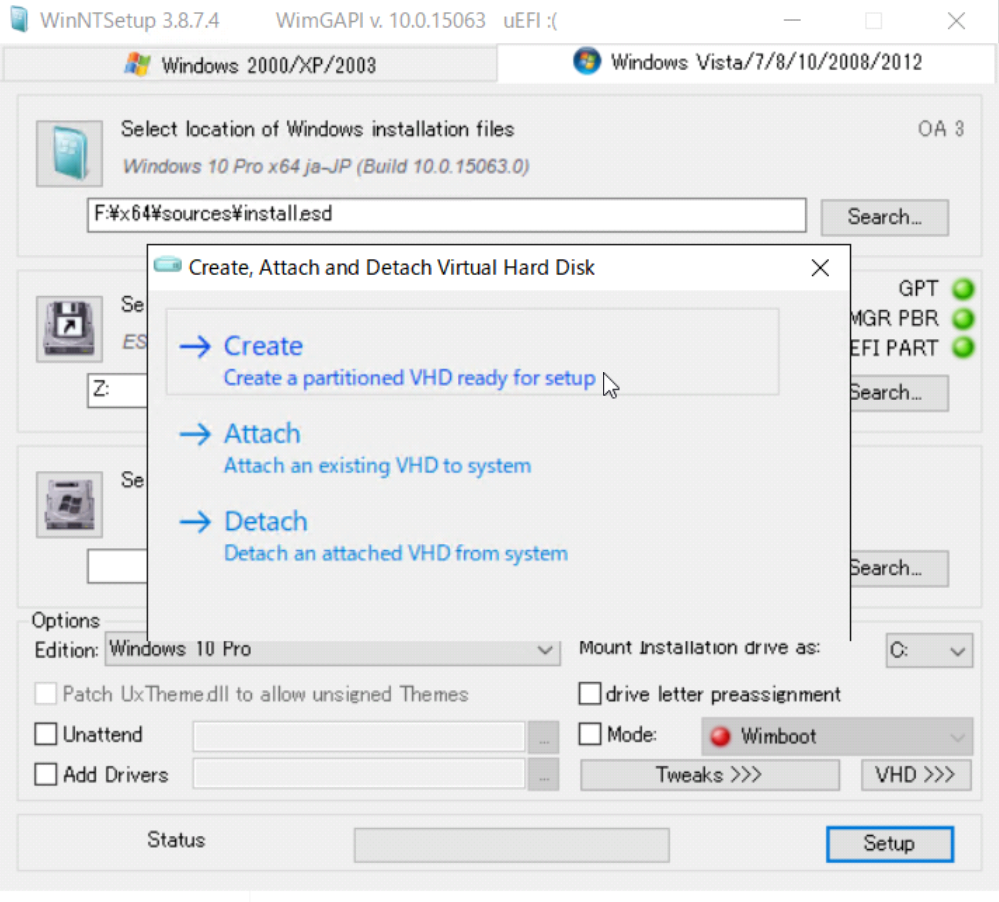Start installation with the Setup button
The width and height of the screenshot is (999, 902).
(889, 844)
